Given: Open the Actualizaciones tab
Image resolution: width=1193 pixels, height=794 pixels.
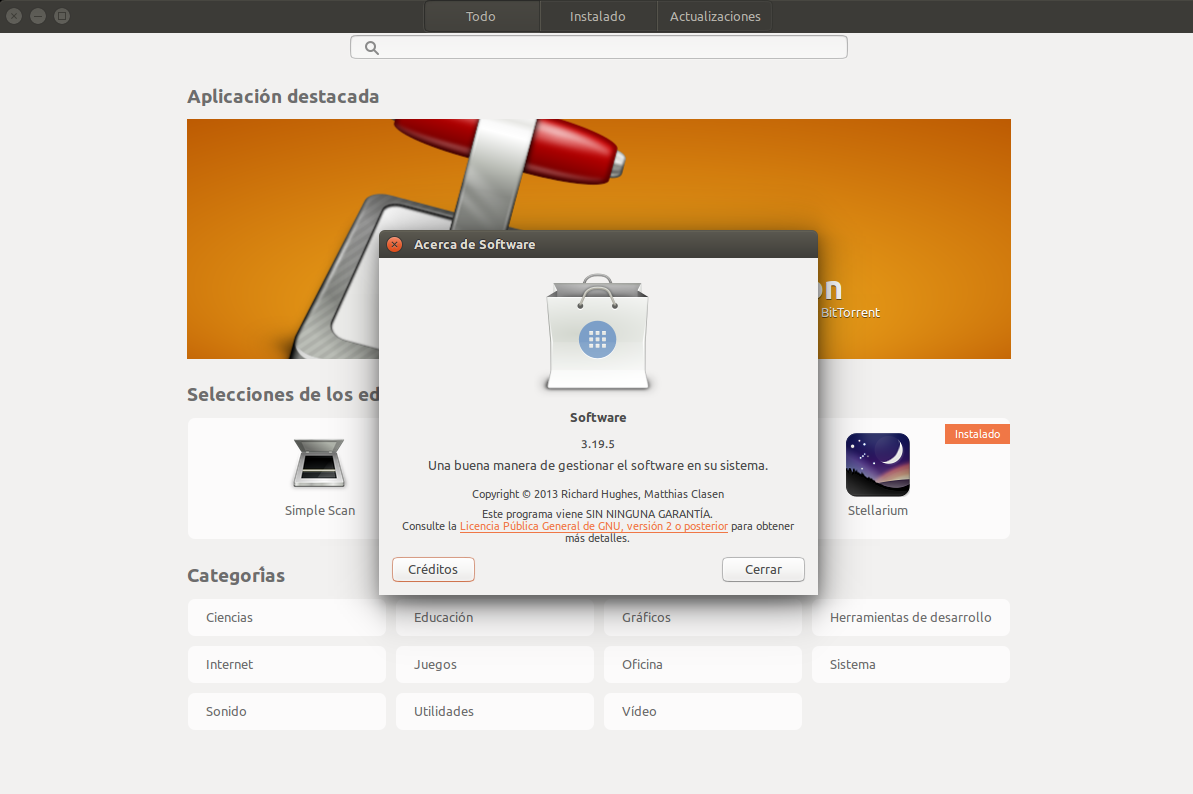Looking at the screenshot, I should [x=714, y=16].
